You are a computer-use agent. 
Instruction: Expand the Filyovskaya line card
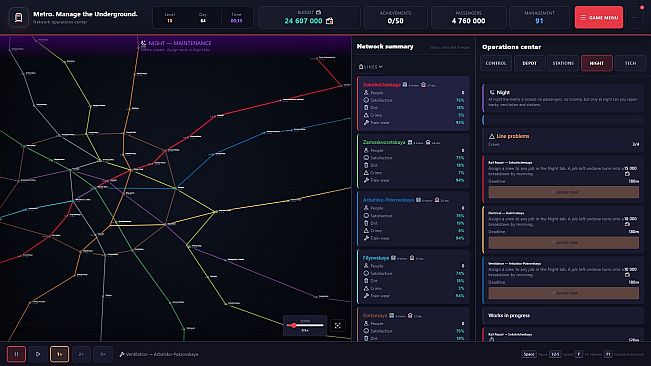(x=413, y=277)
